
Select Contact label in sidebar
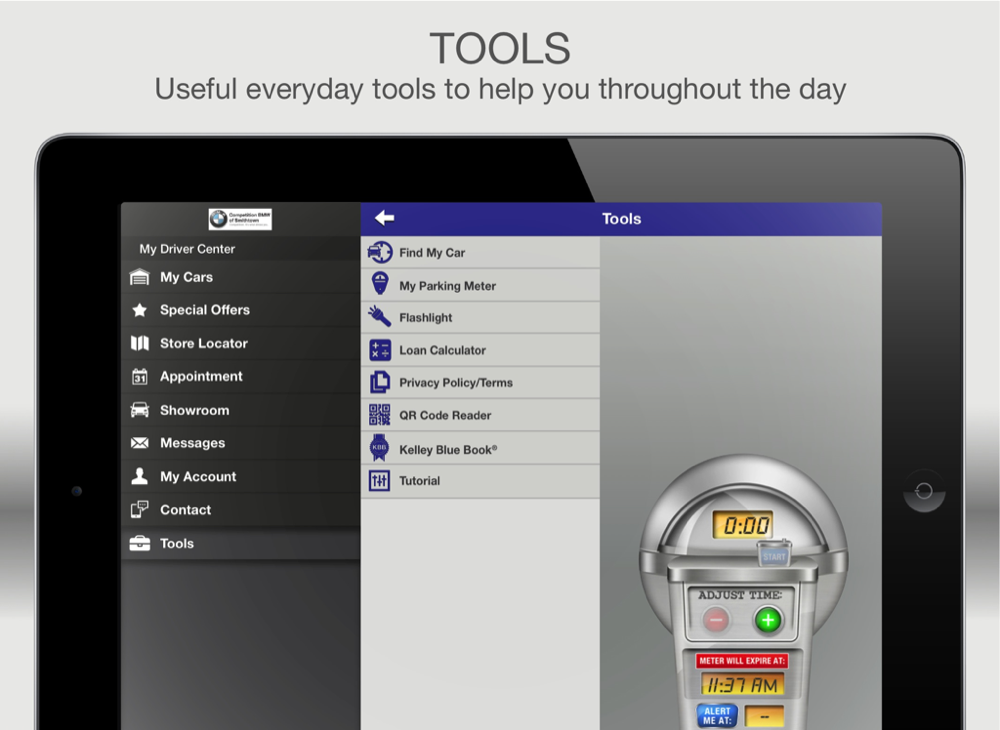pyautogui.click(x=185, y=509)
